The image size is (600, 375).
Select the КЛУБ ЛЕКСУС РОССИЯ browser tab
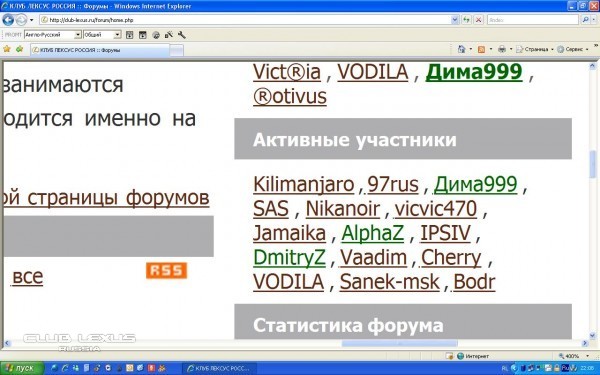pyautogui.click(x=99, y=50)
